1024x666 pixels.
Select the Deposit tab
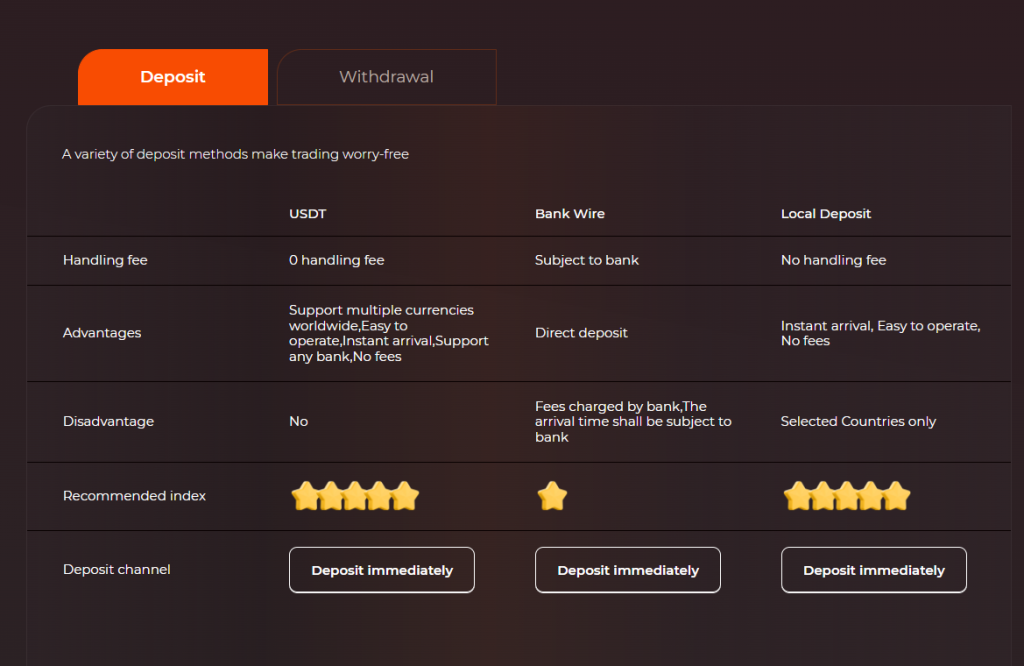172,77
